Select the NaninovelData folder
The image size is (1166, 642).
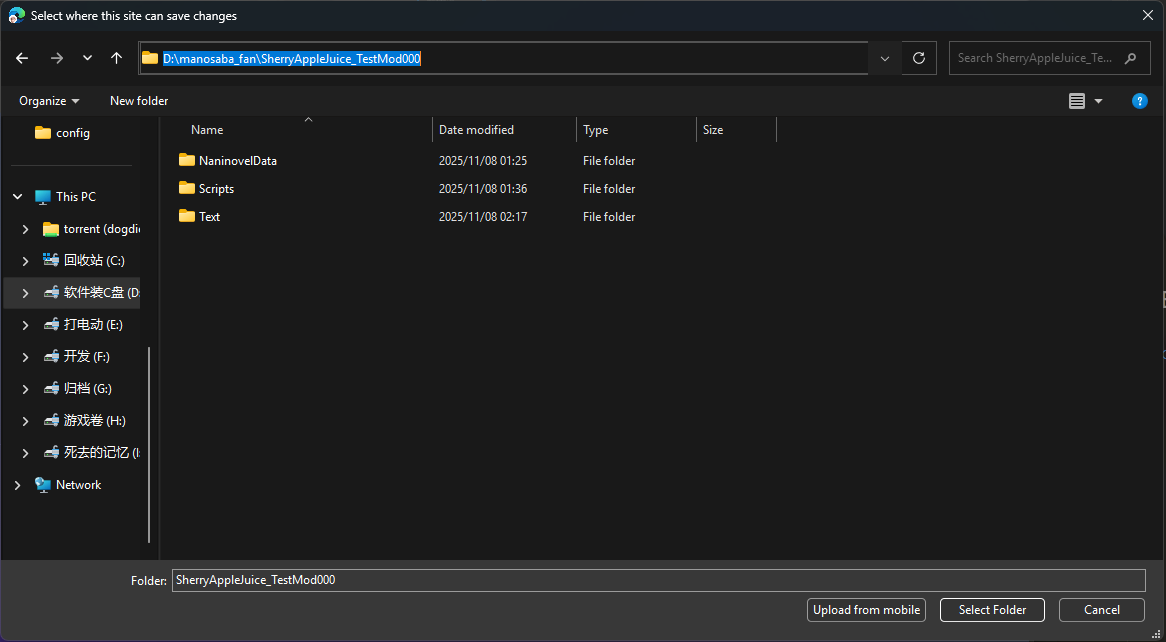coord(237,161)
